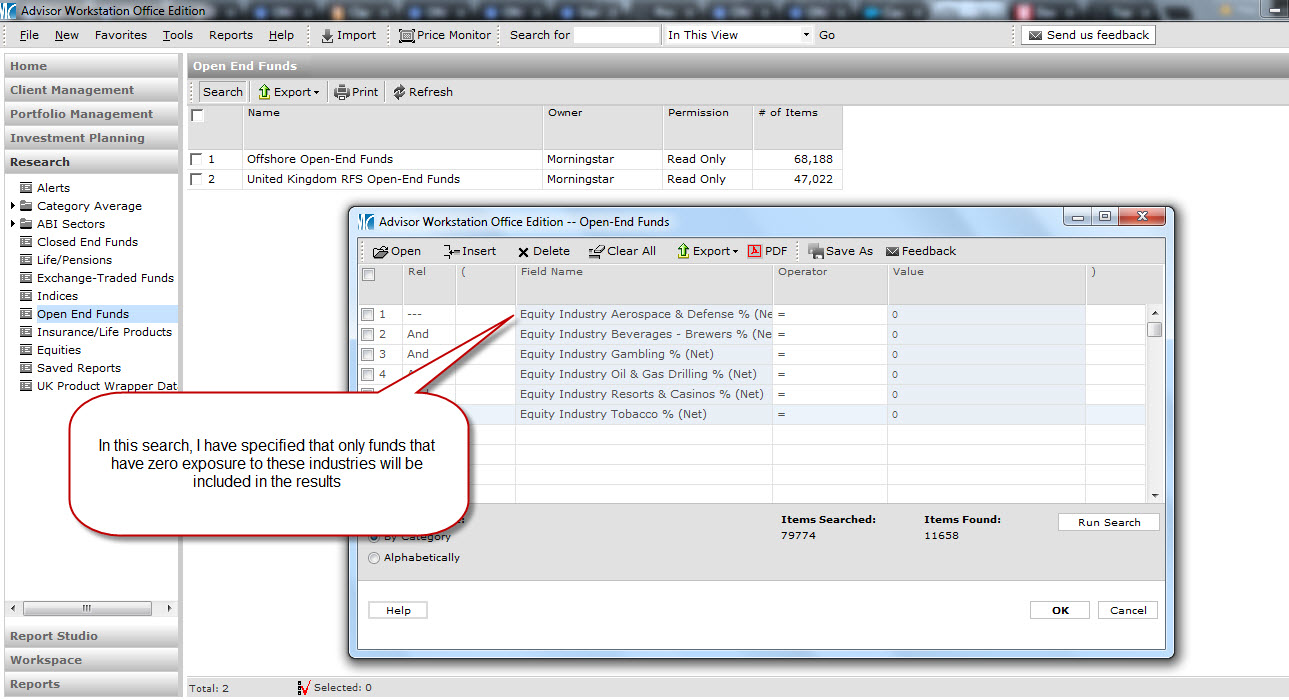
Task: Click the Import icon in the top toolbar
Action: [x=328, y=35]
